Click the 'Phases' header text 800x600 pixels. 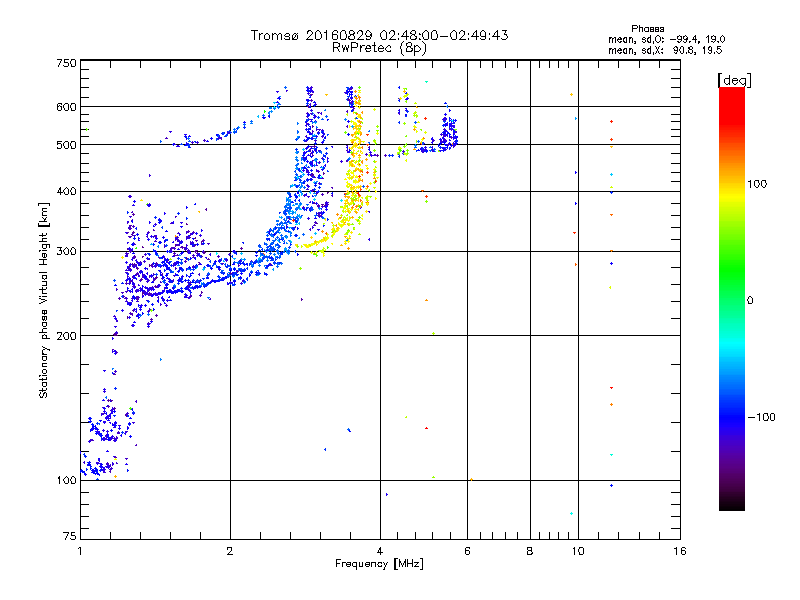click(x=647, y=29)
